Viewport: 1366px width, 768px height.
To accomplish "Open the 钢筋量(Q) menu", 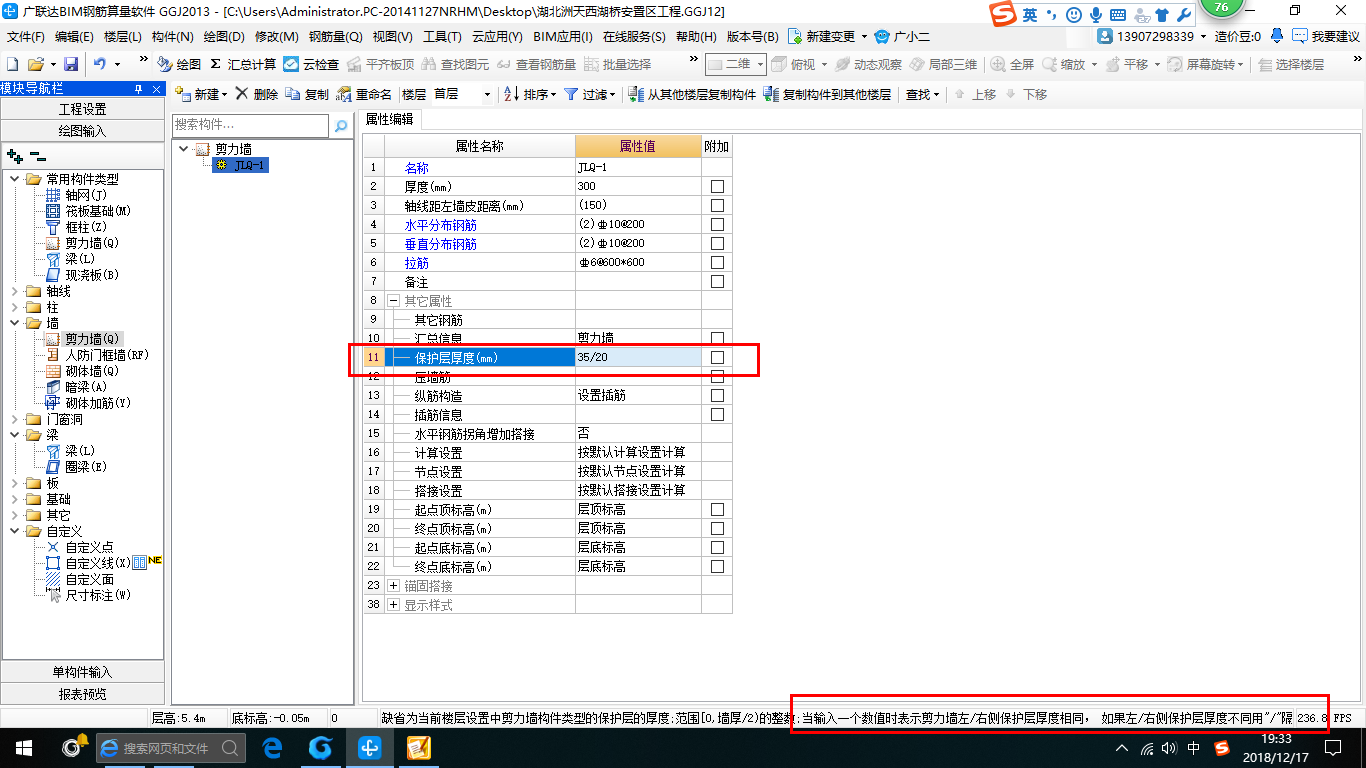I will [335, 36].
